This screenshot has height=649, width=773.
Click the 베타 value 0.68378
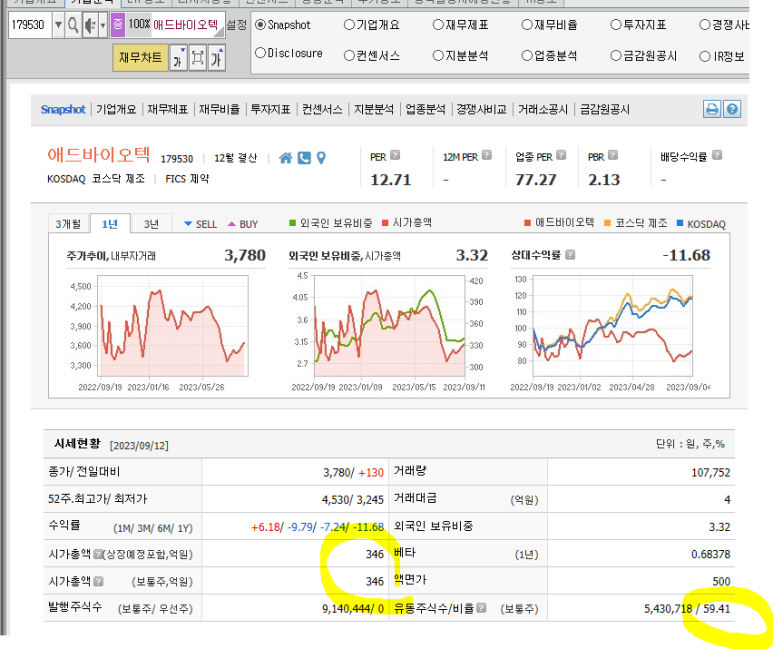(710, 554)
